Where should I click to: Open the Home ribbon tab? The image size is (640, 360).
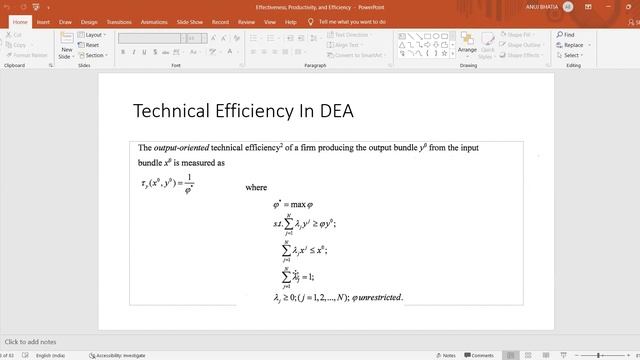point(20,22)
